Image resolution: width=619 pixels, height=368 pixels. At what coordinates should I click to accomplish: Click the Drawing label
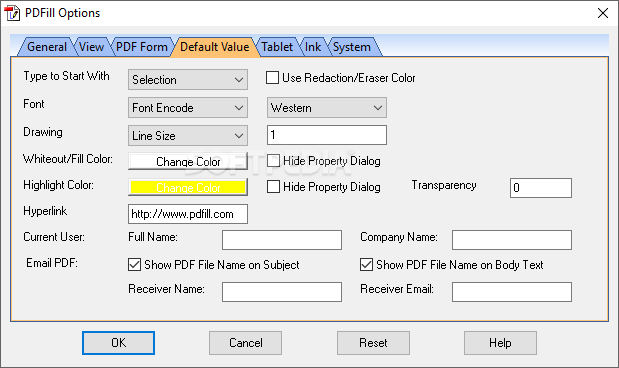click(43, 132)
